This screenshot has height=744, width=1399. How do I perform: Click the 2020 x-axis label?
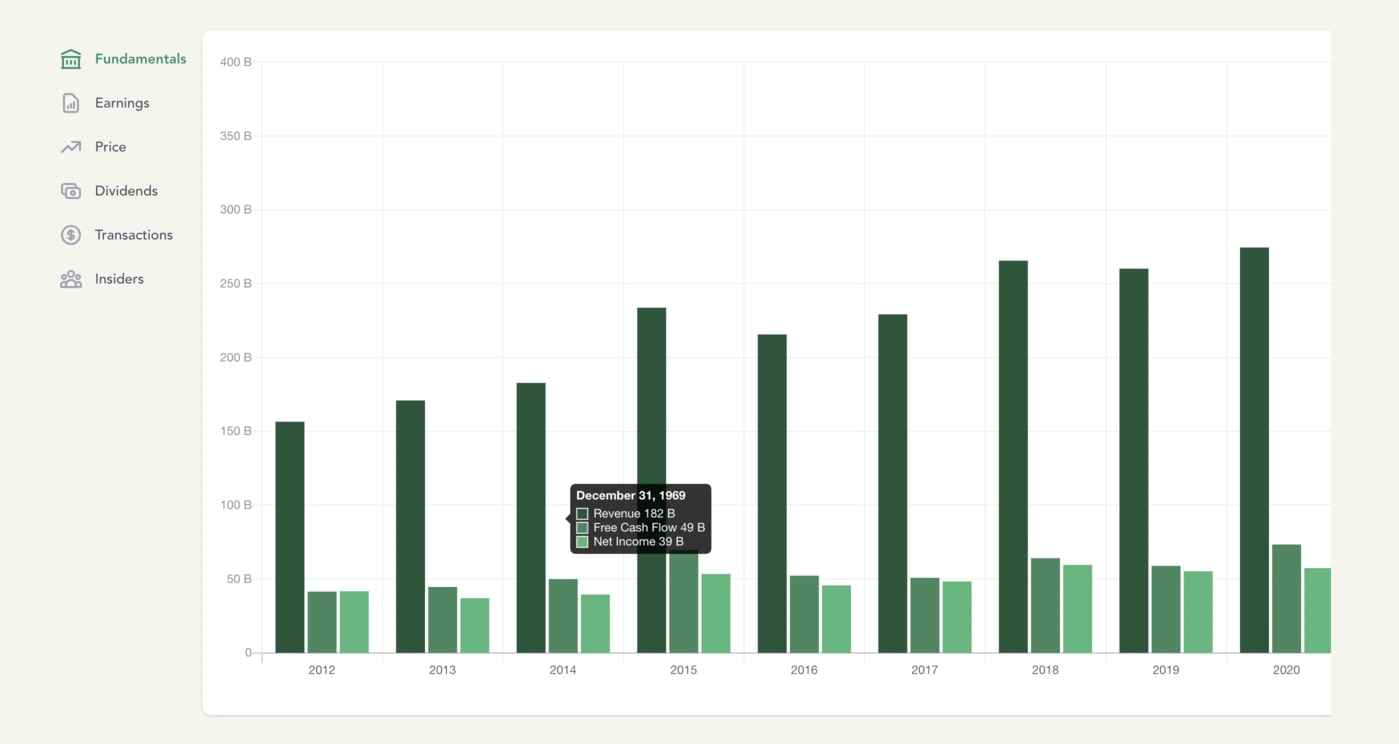pyautogui.click(x=1286, y=670)
